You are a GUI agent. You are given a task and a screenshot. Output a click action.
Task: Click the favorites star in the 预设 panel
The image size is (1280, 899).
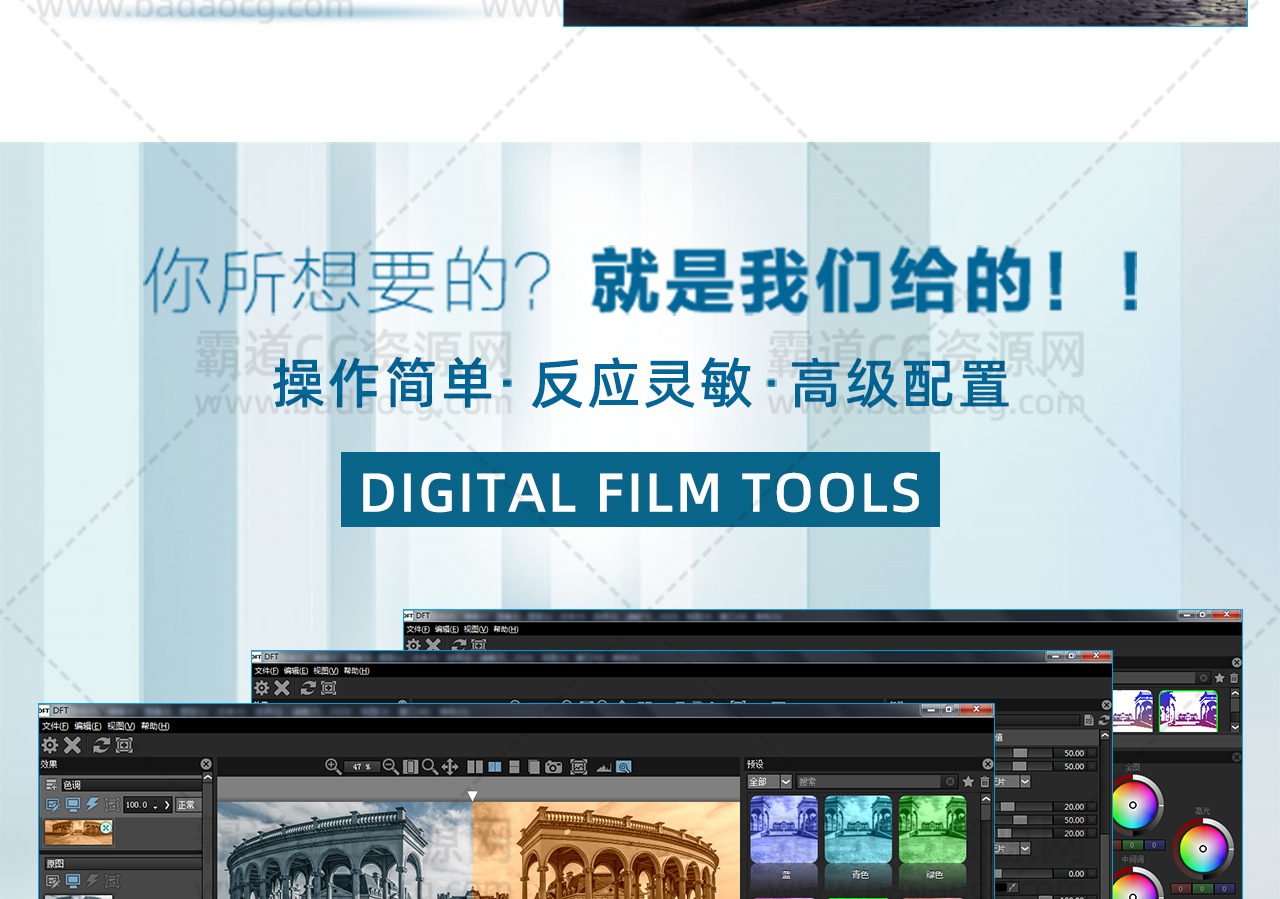968,782
